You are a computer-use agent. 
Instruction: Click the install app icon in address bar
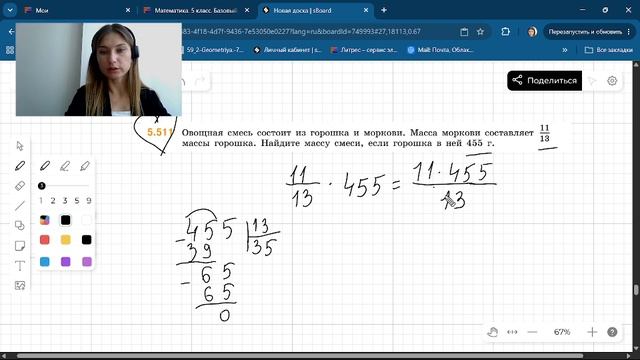pyautogui.click(x=464, y=31)
